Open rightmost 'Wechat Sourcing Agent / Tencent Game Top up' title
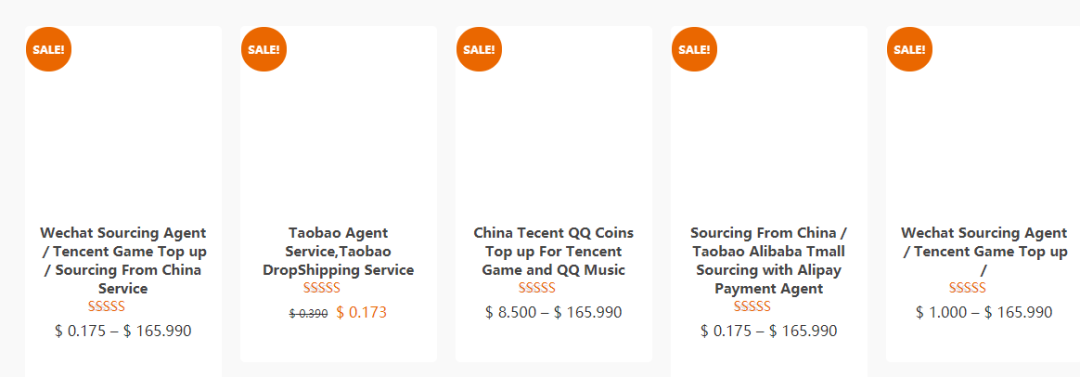Viewport: 1080px width, 377px height. pos(984,252)
